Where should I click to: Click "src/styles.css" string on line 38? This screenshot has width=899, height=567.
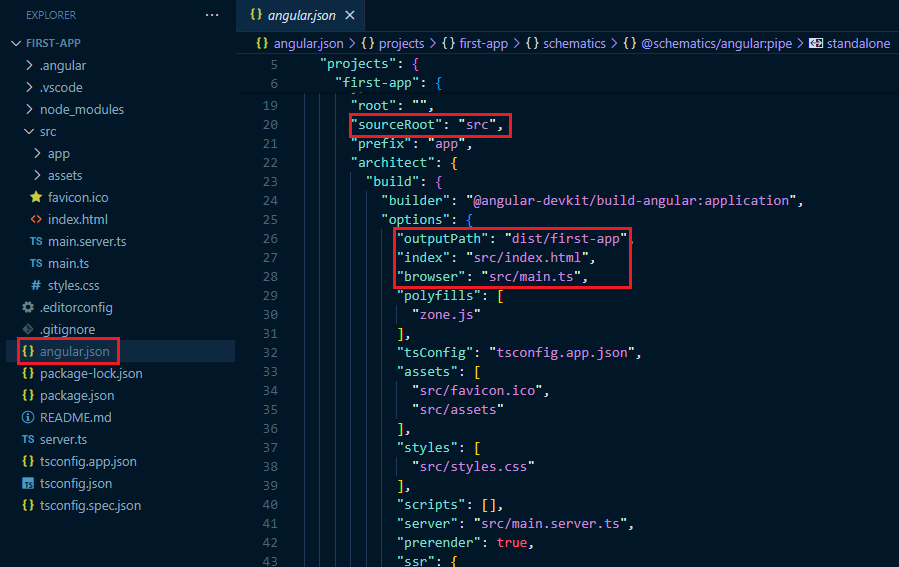(473, 467)
